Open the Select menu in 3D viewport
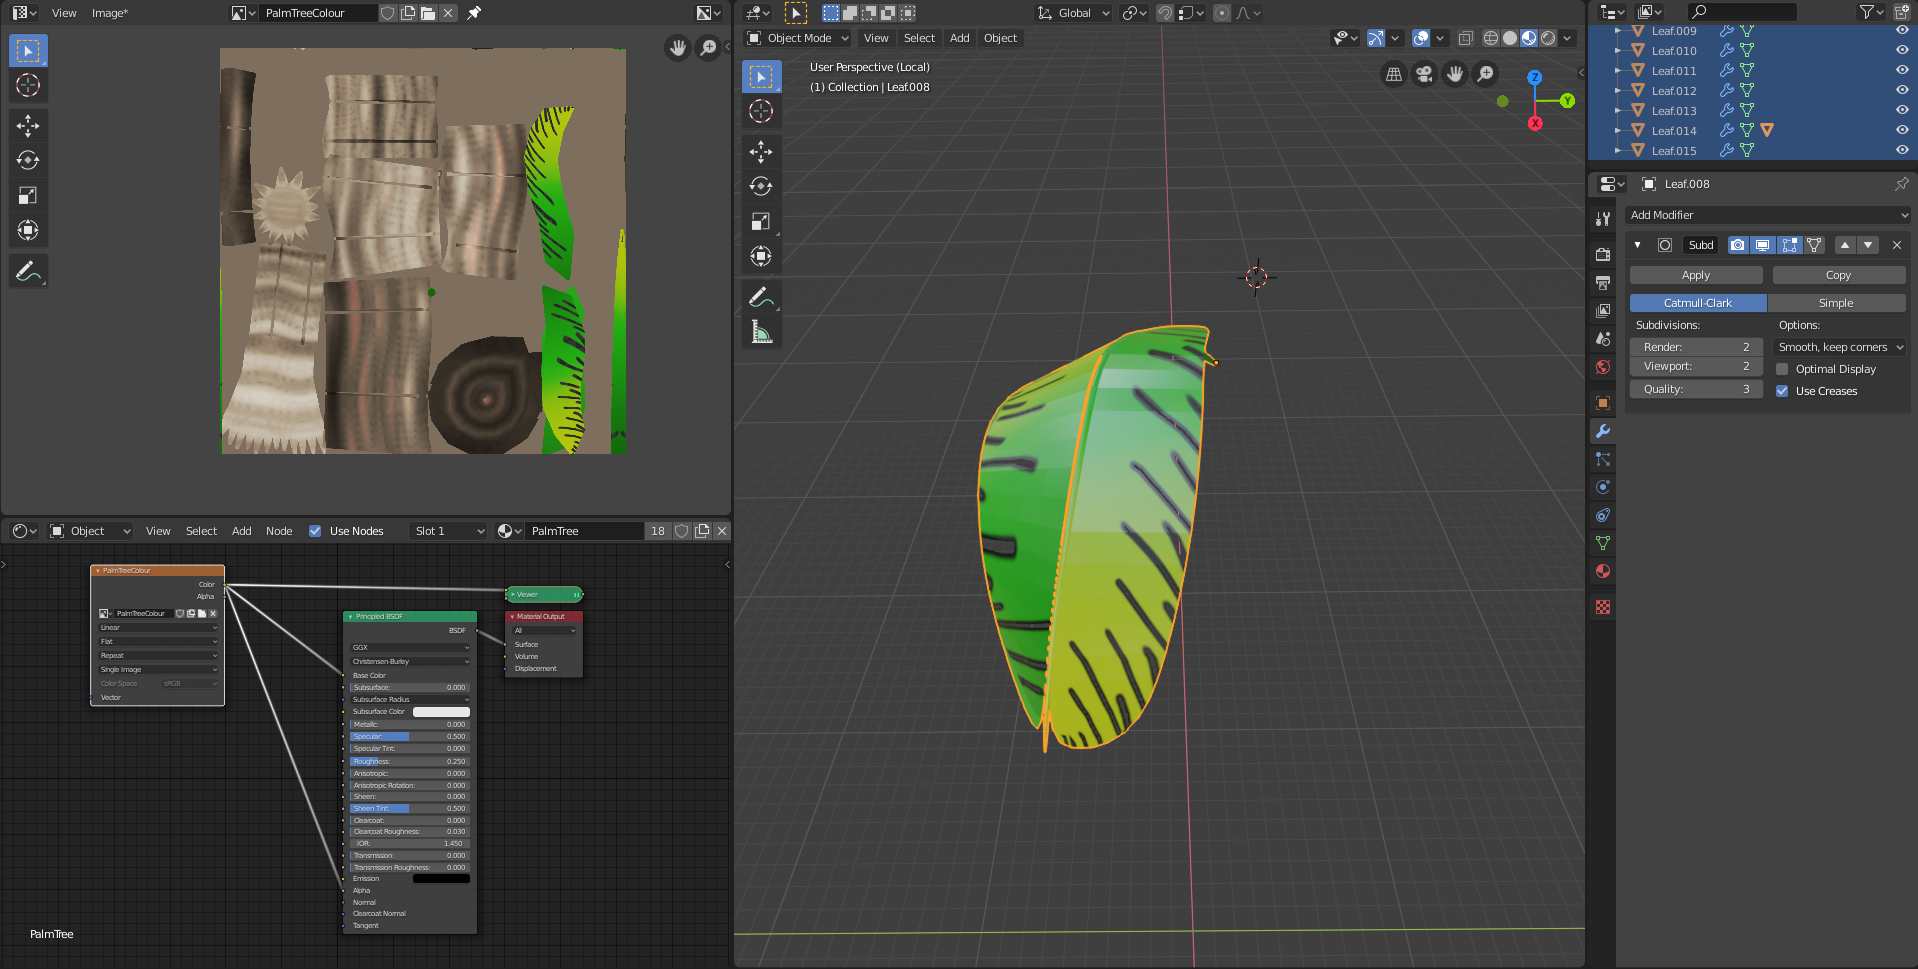 point(919,38)
